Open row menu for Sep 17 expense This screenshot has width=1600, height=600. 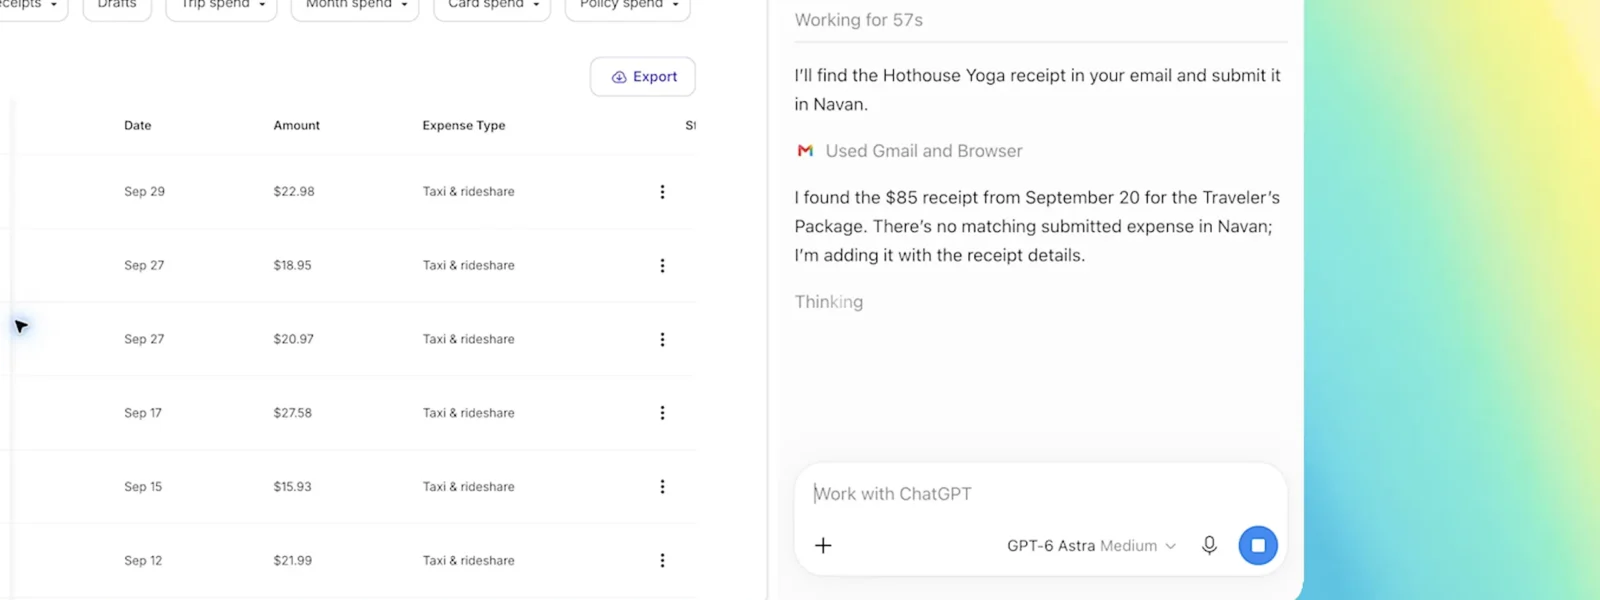coord(662,413)
